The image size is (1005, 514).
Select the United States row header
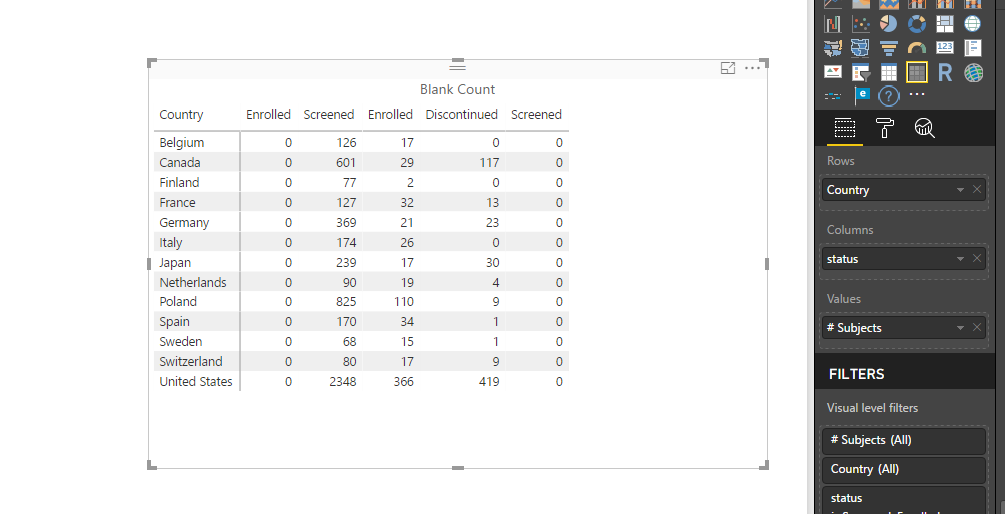(196, 381)
